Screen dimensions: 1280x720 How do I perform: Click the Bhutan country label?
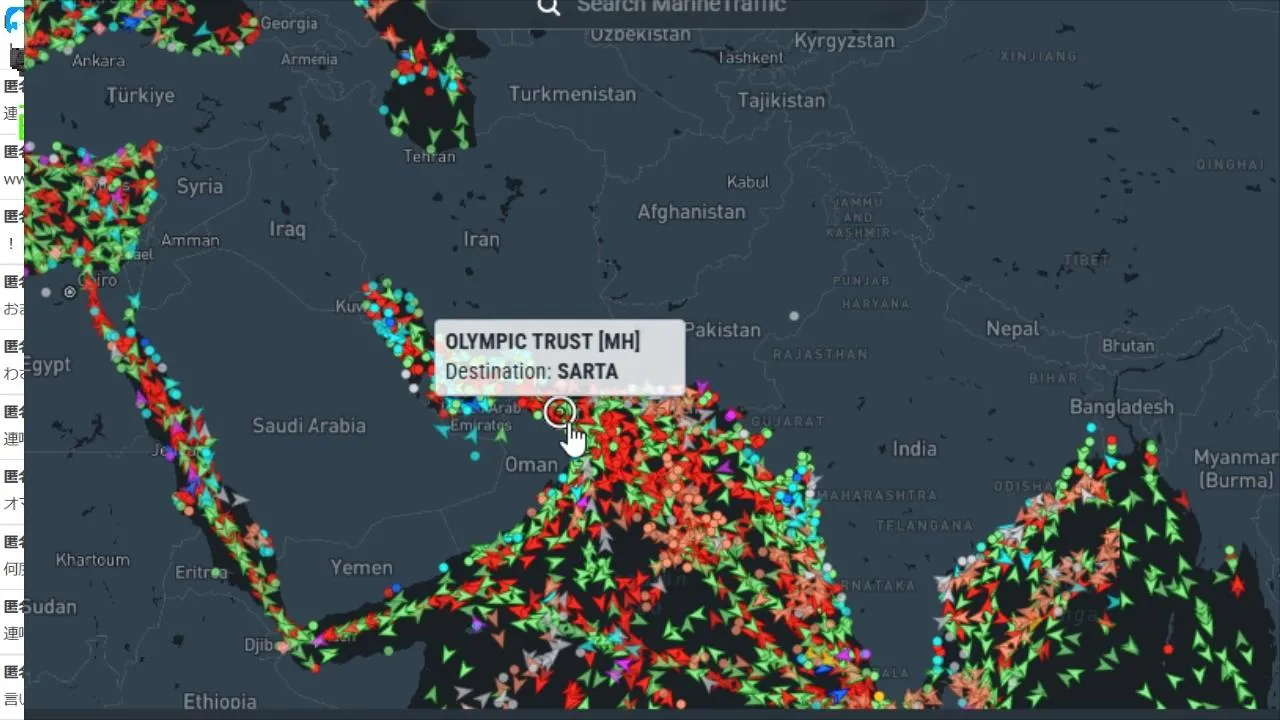click(x=1128, y=346)
